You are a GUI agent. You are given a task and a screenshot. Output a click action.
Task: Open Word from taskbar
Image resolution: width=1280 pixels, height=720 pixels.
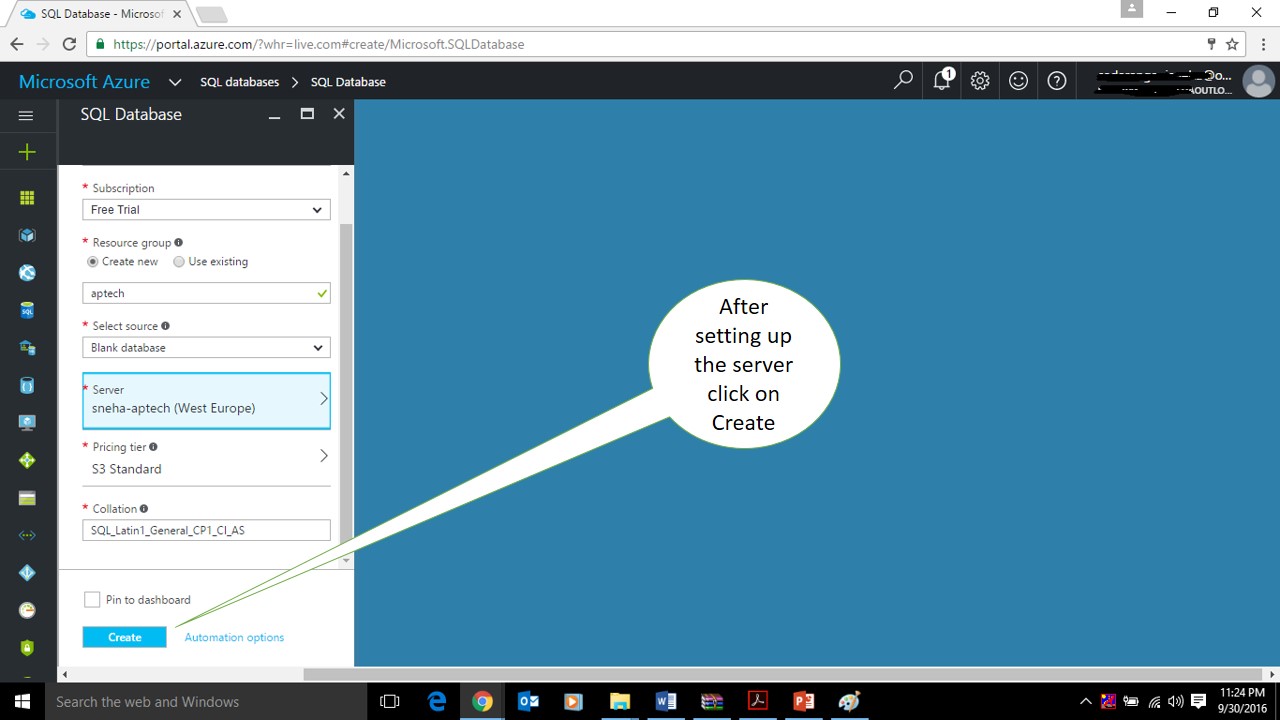click(x=666, y=701)
